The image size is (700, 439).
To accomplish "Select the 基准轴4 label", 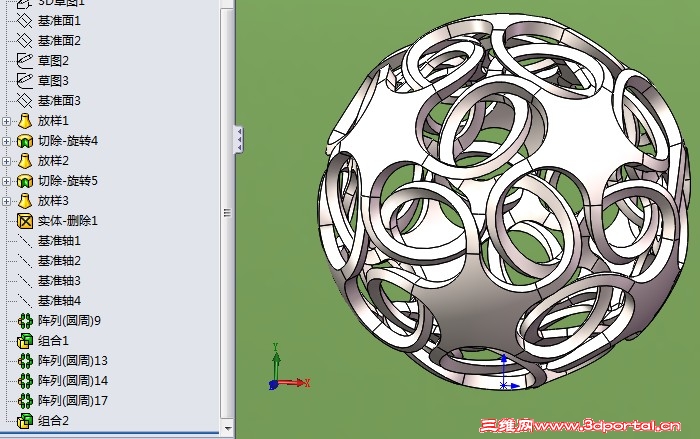I will click(59, 301).
